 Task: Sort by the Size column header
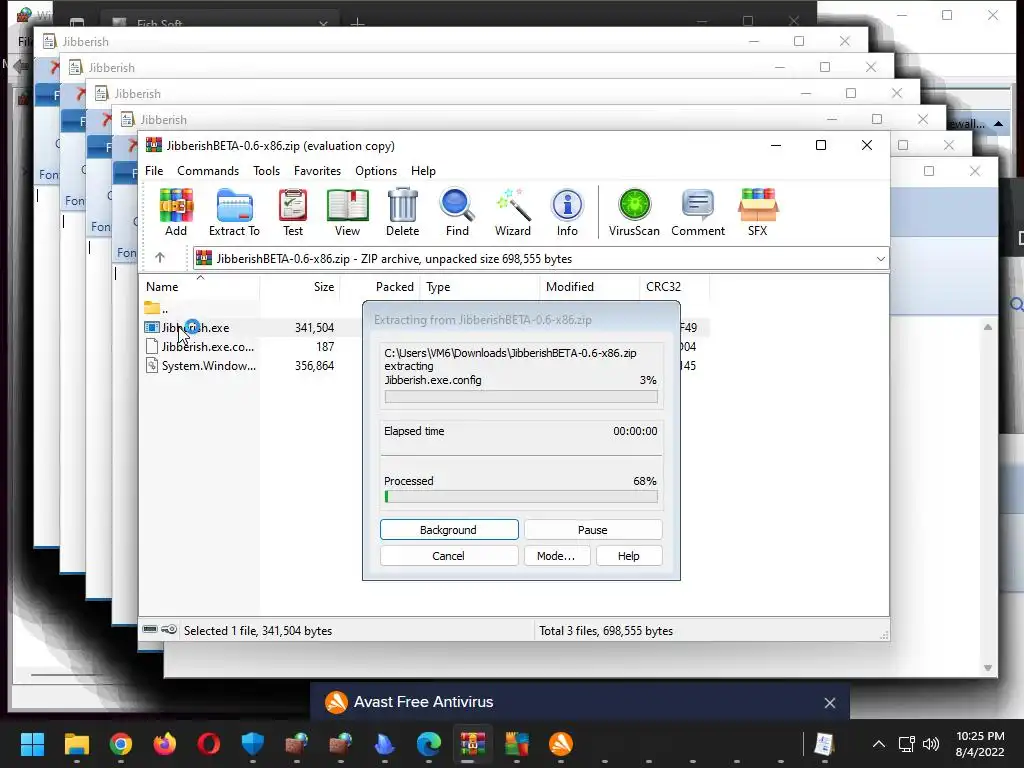coord(300,287)
